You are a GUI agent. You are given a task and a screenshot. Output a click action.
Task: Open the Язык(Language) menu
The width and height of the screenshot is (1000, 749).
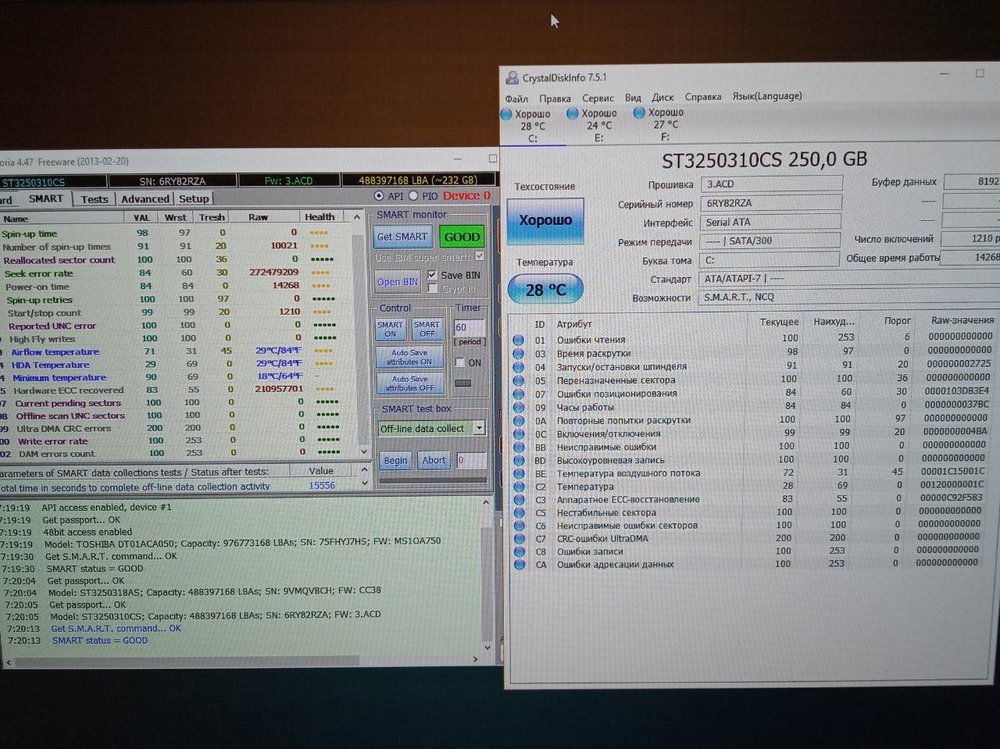[x=767, y=97]
